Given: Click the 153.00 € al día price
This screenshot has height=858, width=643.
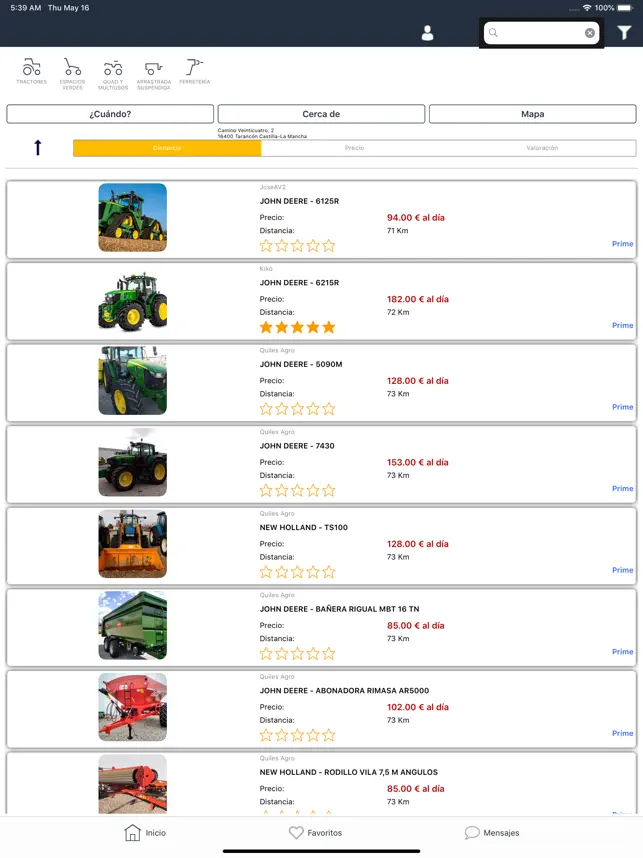Looking at the screenshot, I should (418, 462).
